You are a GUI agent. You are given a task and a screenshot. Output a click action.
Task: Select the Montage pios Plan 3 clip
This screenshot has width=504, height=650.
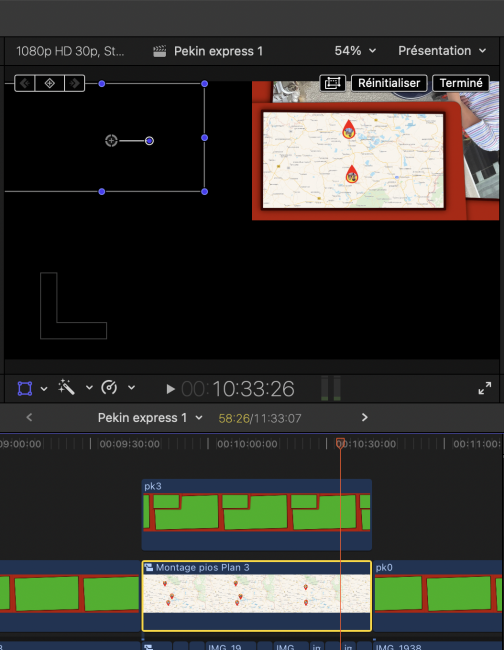[x=257, y=596]
